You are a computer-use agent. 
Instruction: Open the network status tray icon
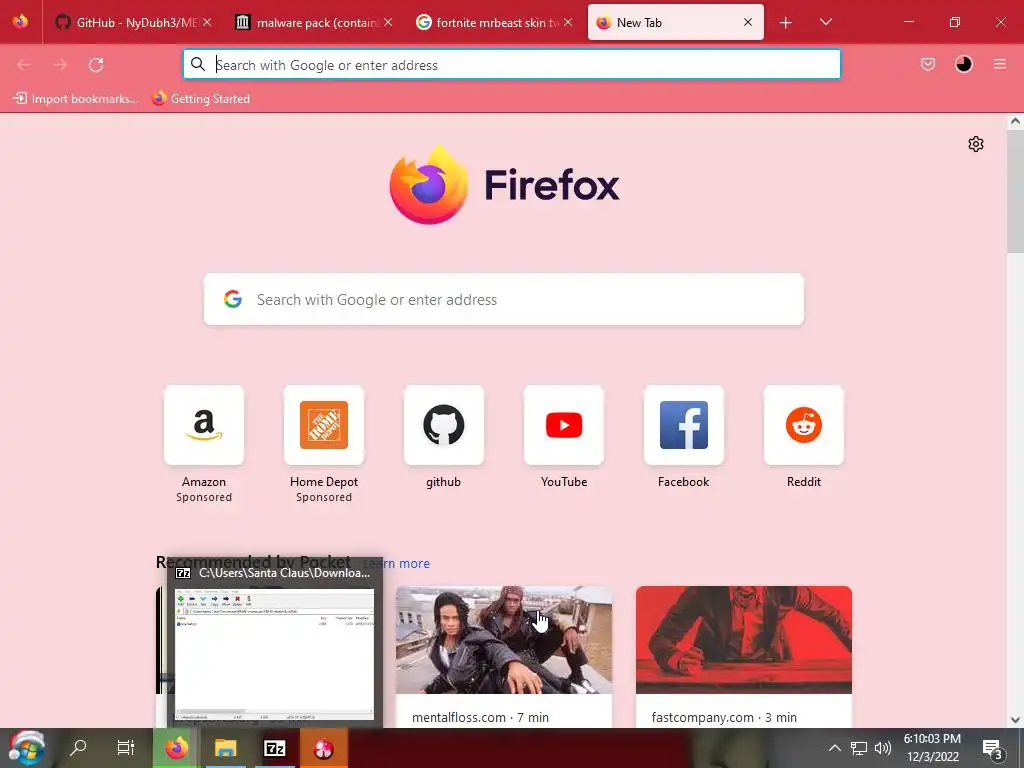tap(859, 748)
